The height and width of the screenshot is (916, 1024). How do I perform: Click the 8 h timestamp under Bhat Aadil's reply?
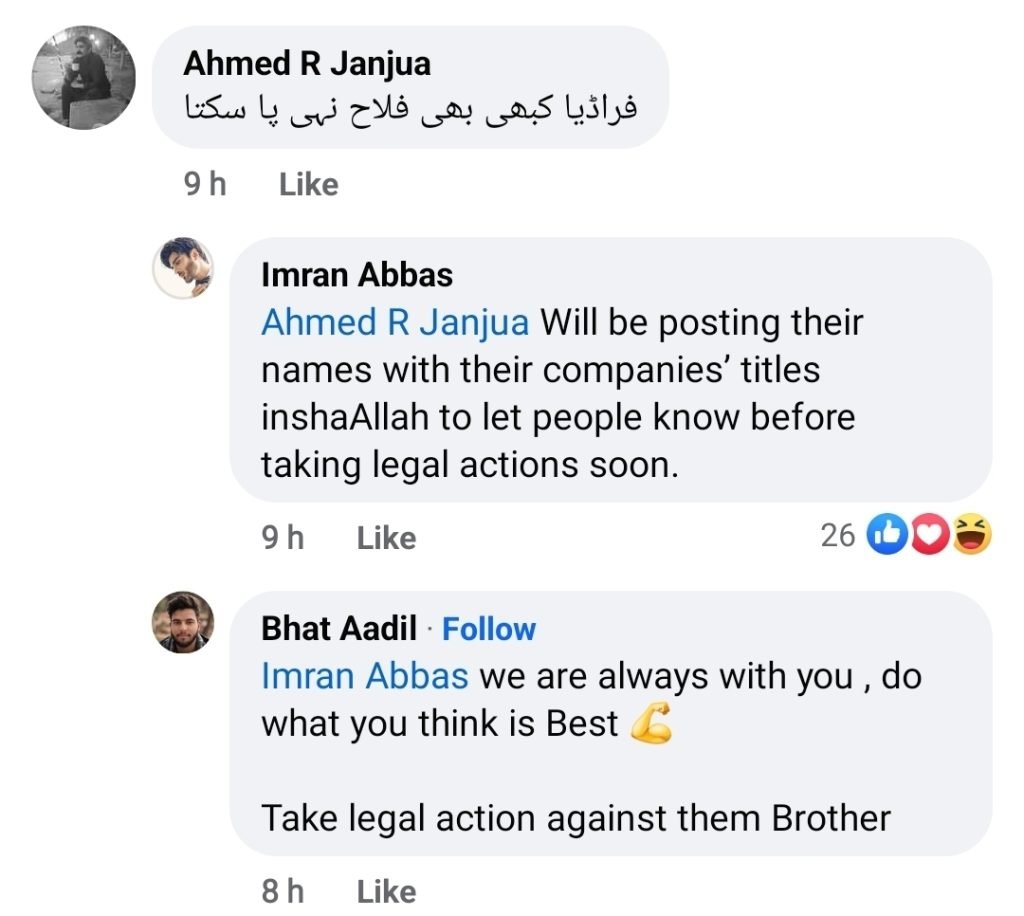283,891
